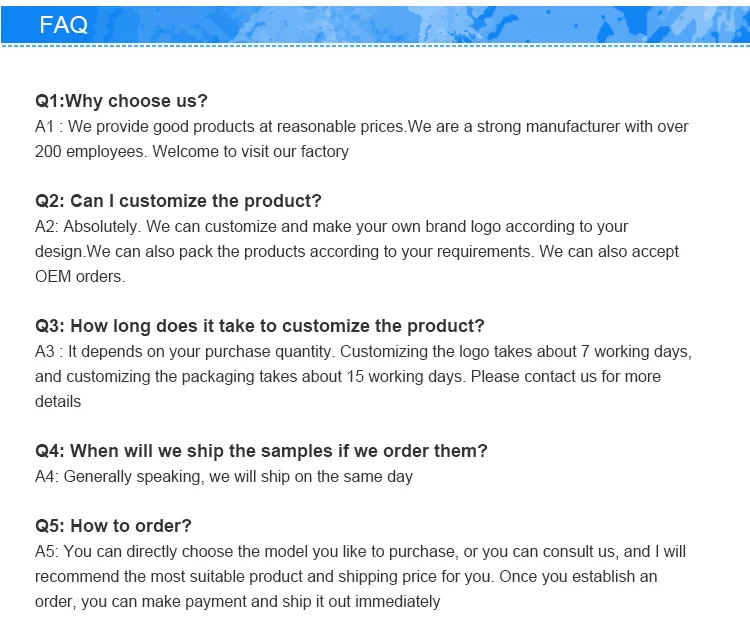Image resolution: width=750 pixels, height=625 pixels.
Task: Click the FAQ title in the blue header
Action: point(64,25)
